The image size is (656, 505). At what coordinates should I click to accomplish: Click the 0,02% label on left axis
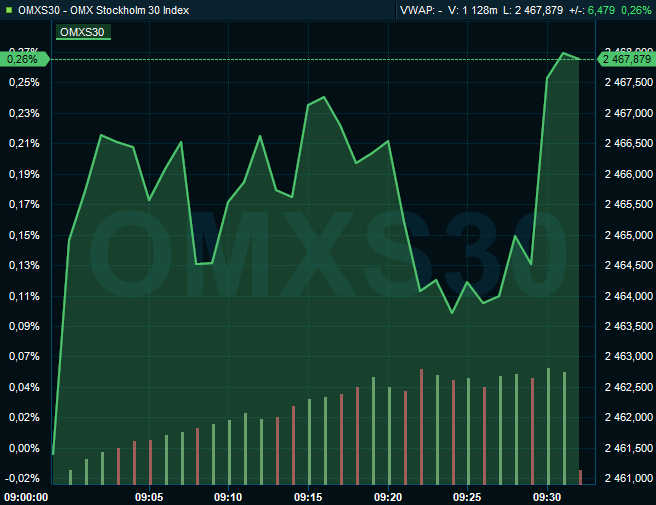coord(24,418)
